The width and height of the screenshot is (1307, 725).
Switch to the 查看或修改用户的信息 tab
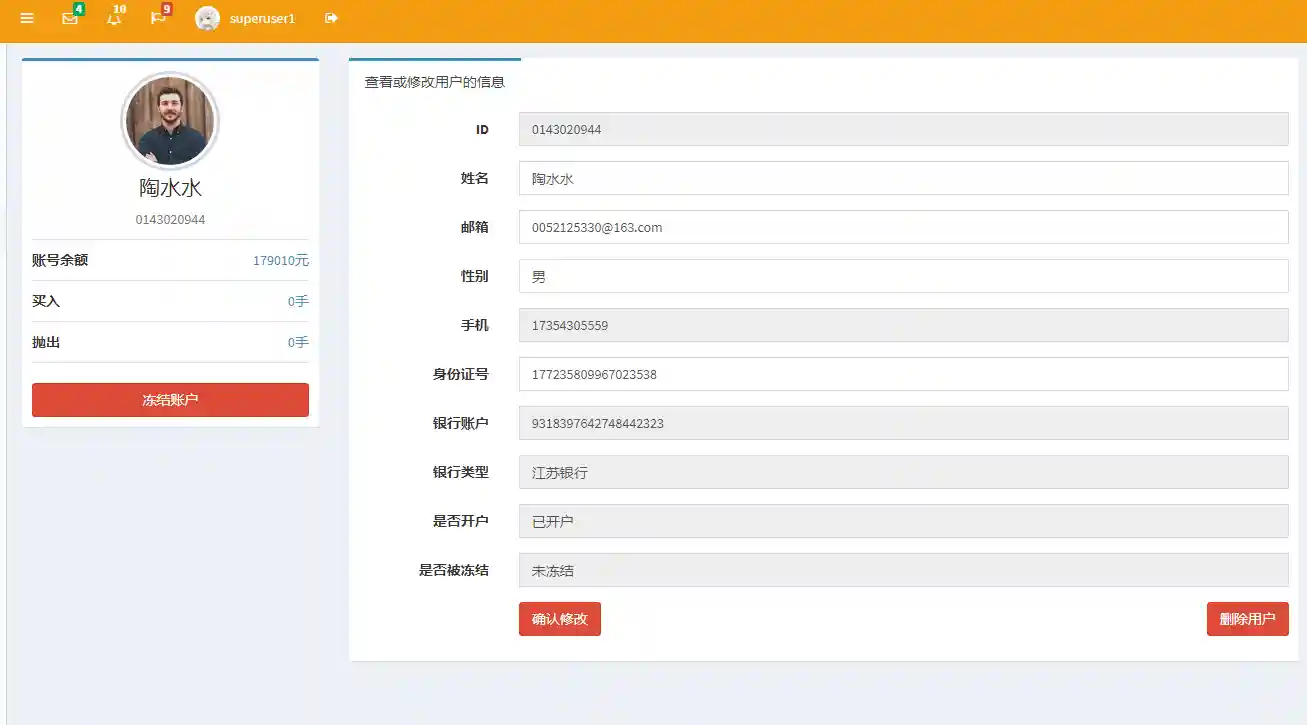[x=434, y=84]
